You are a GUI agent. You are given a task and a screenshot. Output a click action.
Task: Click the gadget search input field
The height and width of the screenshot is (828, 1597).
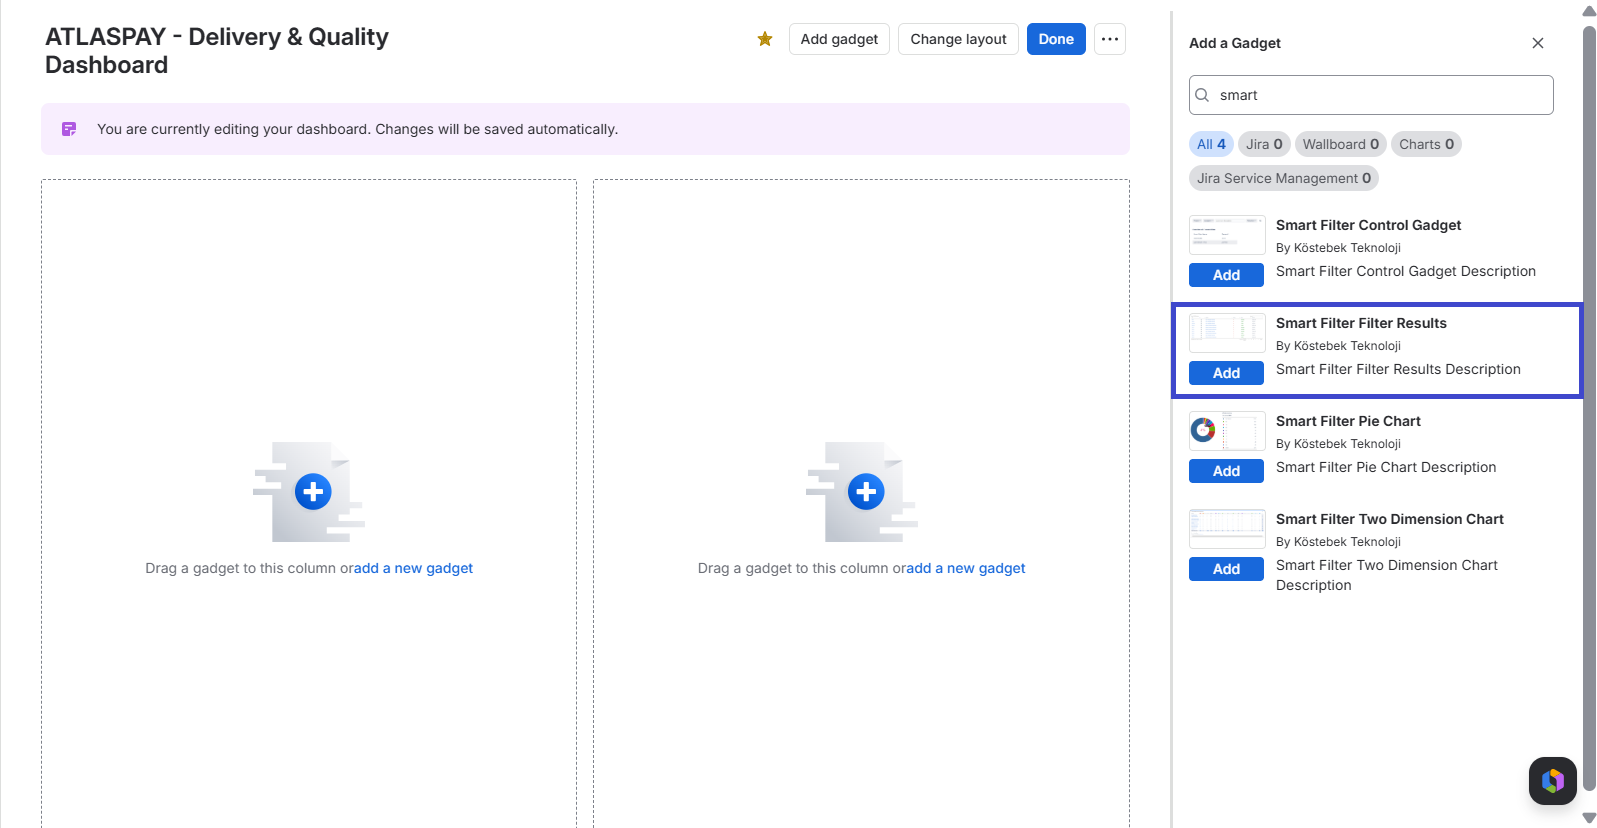(1371, 95)
